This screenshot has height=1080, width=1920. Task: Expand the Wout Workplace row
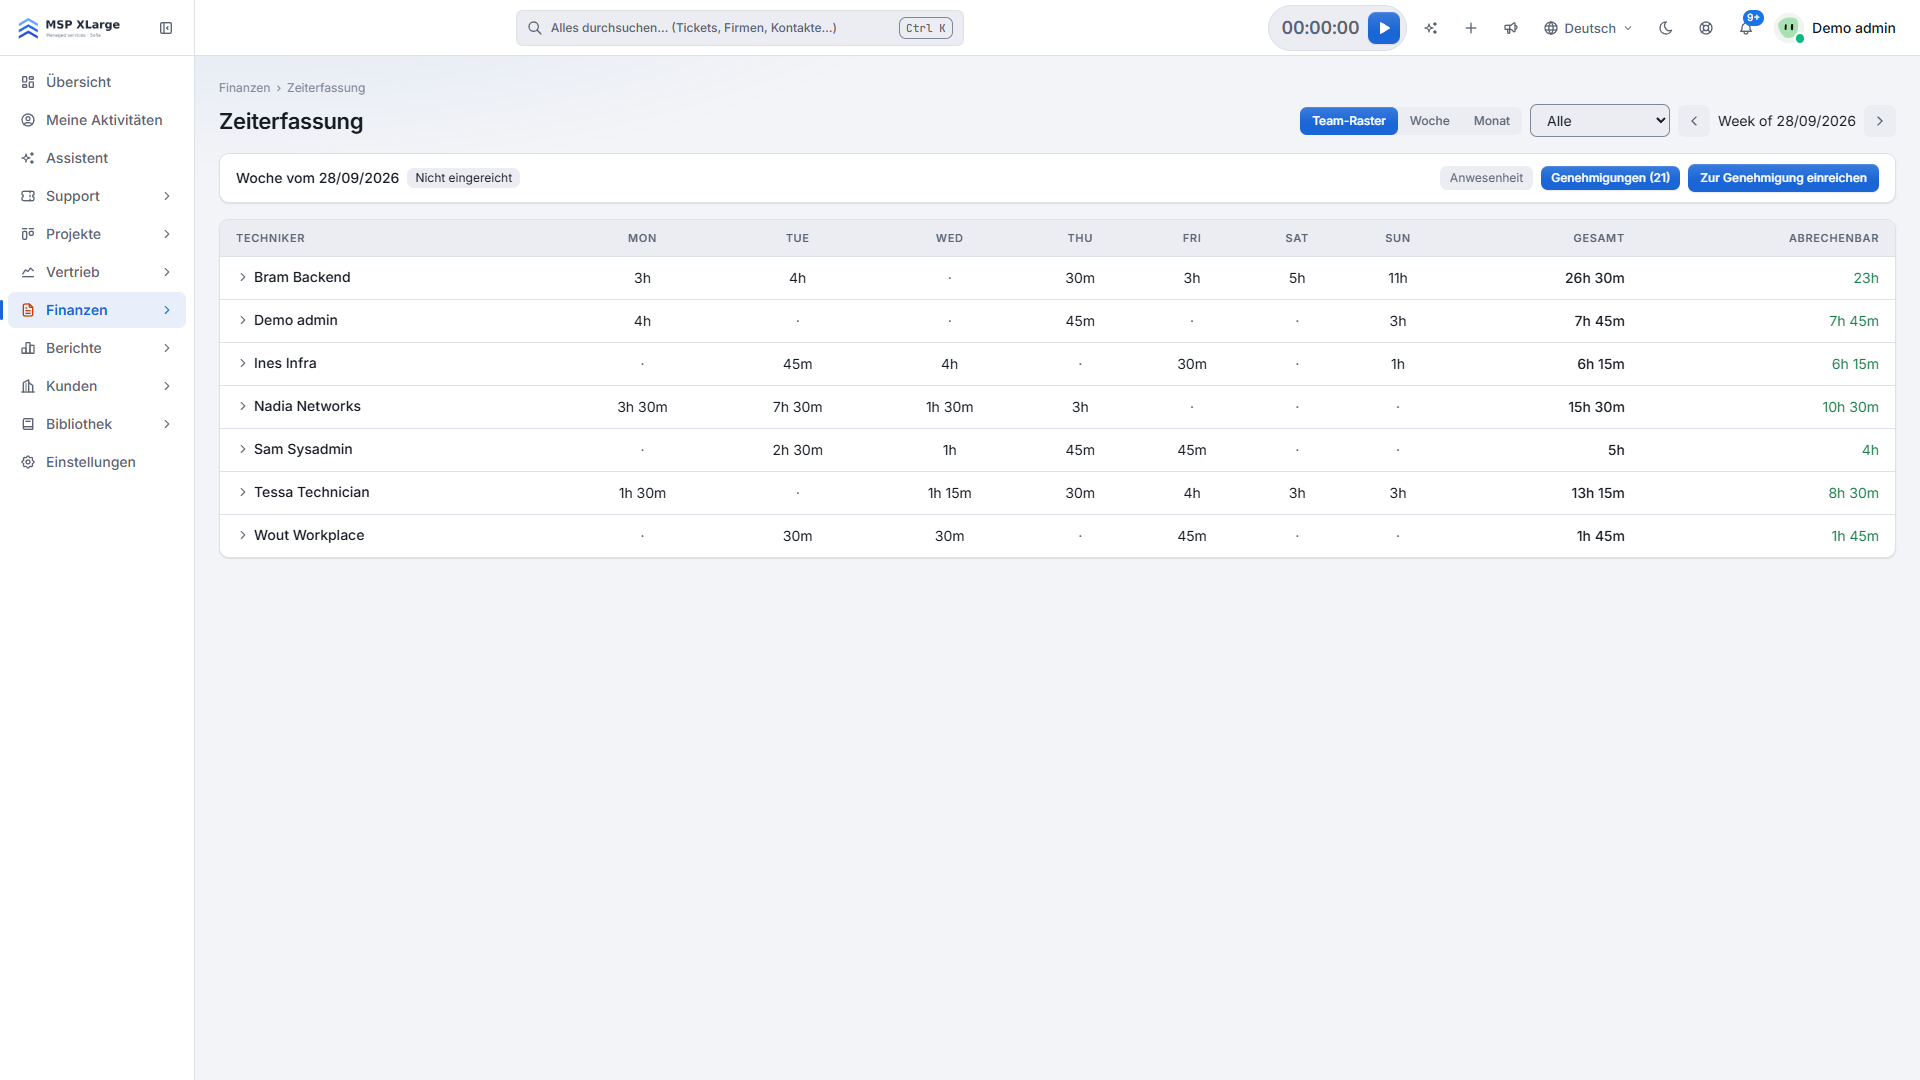[x=242, y=535]
